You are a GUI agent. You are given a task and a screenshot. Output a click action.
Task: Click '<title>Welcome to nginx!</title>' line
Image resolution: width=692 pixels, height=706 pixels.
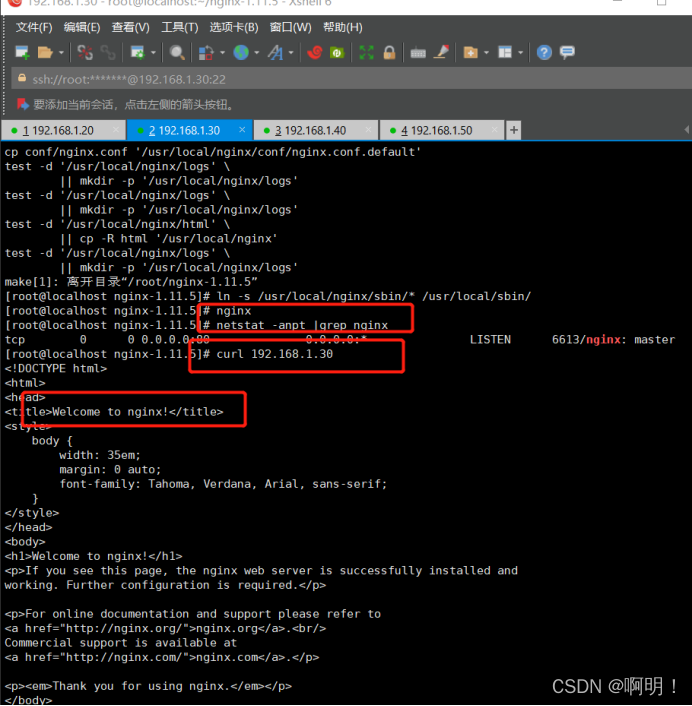tap(114, 412)
